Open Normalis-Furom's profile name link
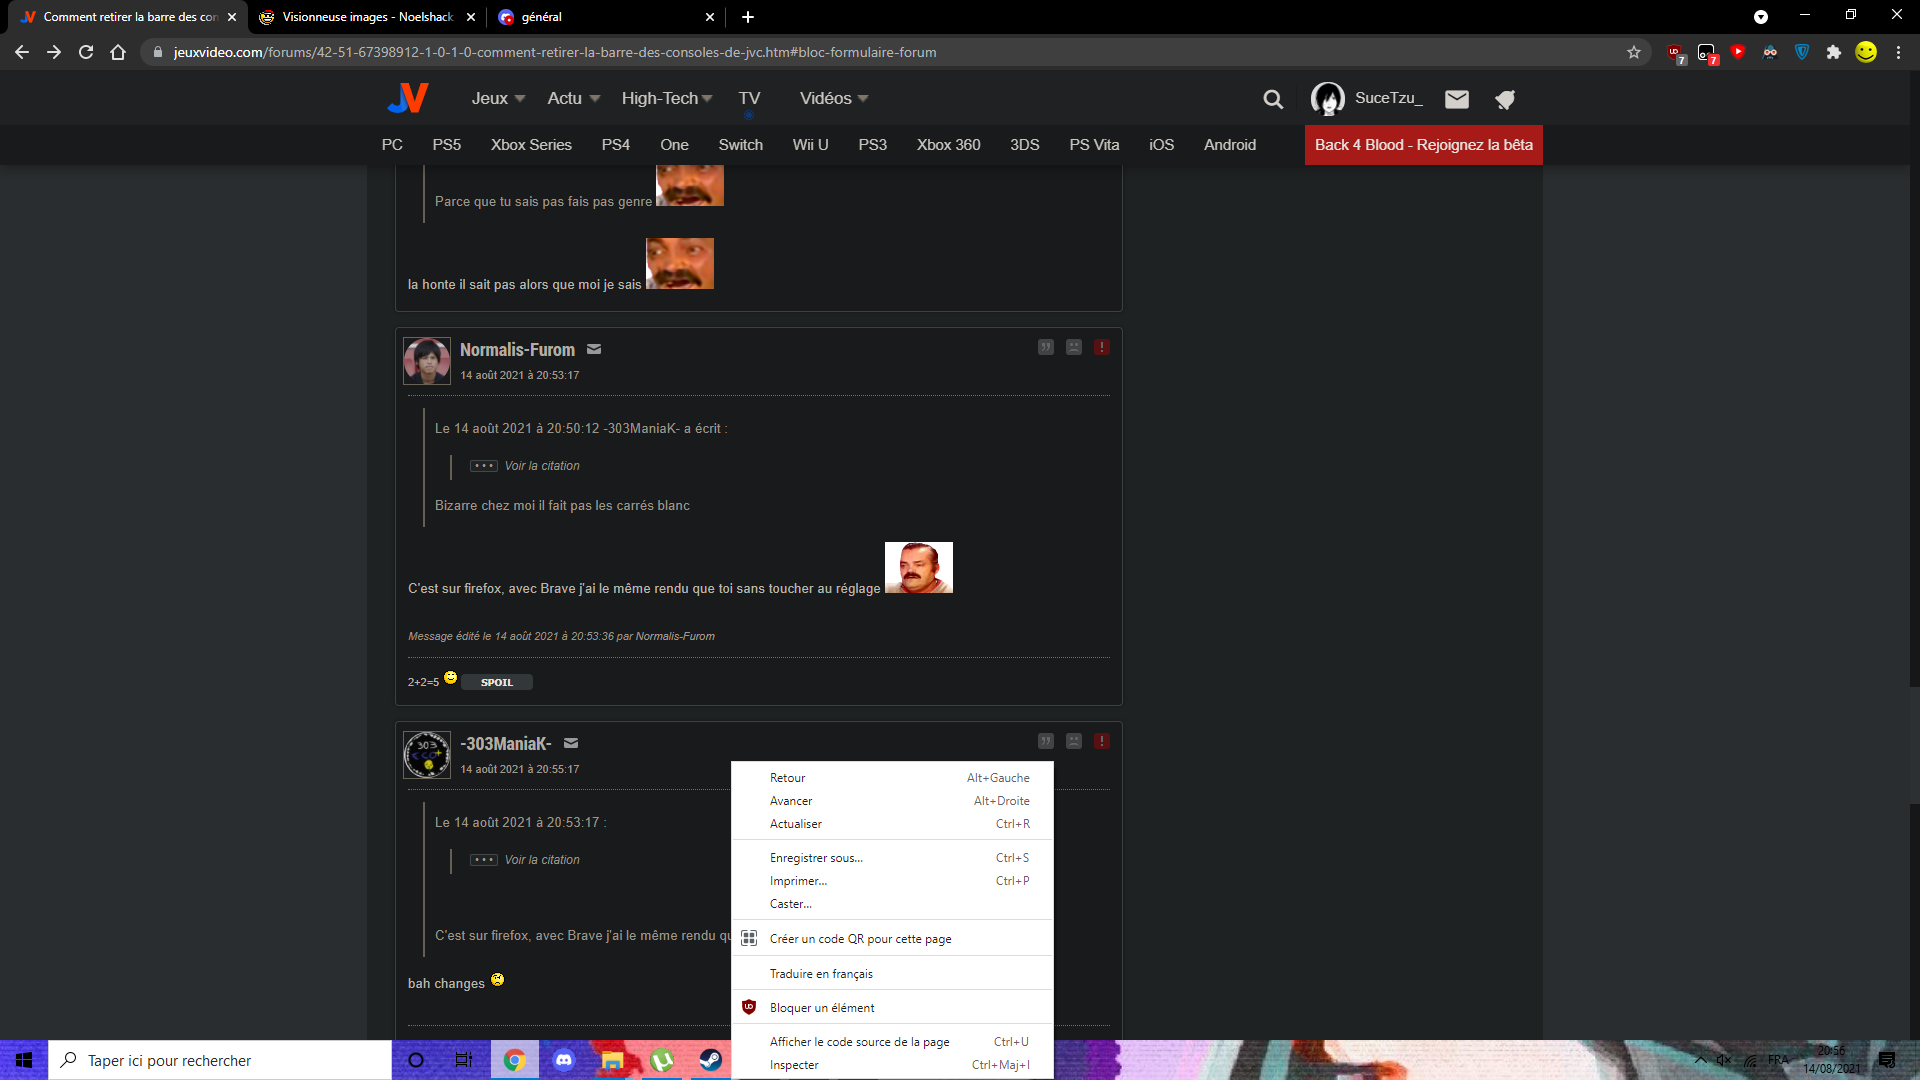This screenshot has height=1080, width=1920. (x=517, y=350)
